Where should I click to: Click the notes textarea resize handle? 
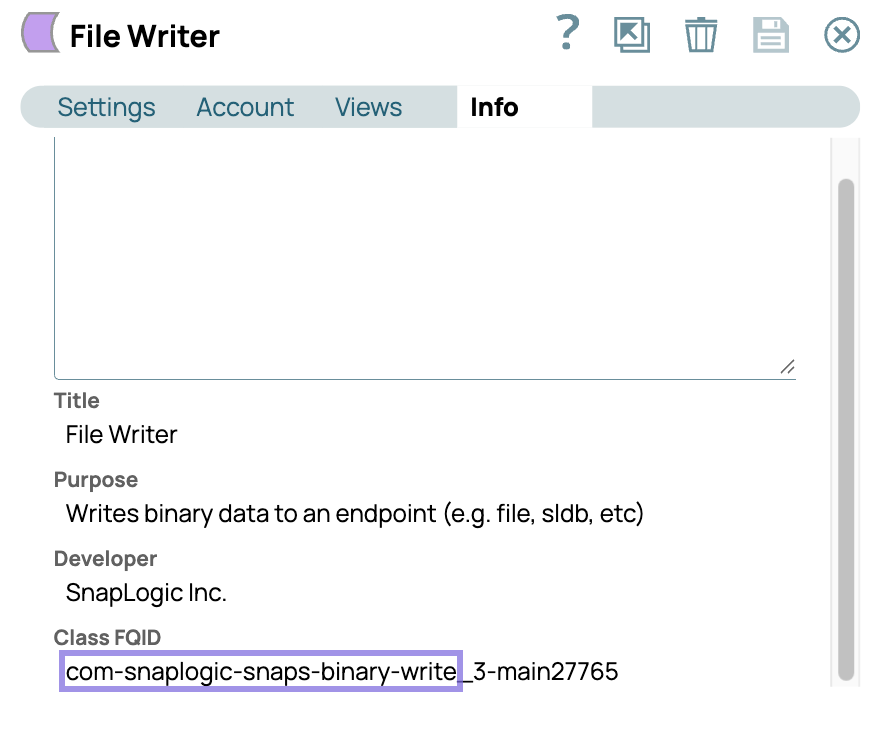[x=787, y=367]
